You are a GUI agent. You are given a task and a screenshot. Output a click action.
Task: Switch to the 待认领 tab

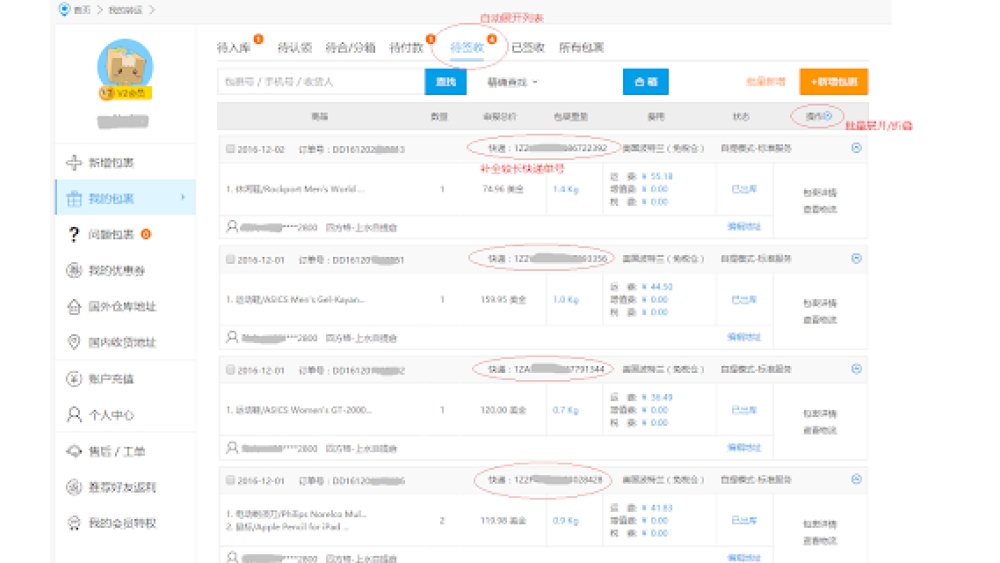click(x=295, y=48)
